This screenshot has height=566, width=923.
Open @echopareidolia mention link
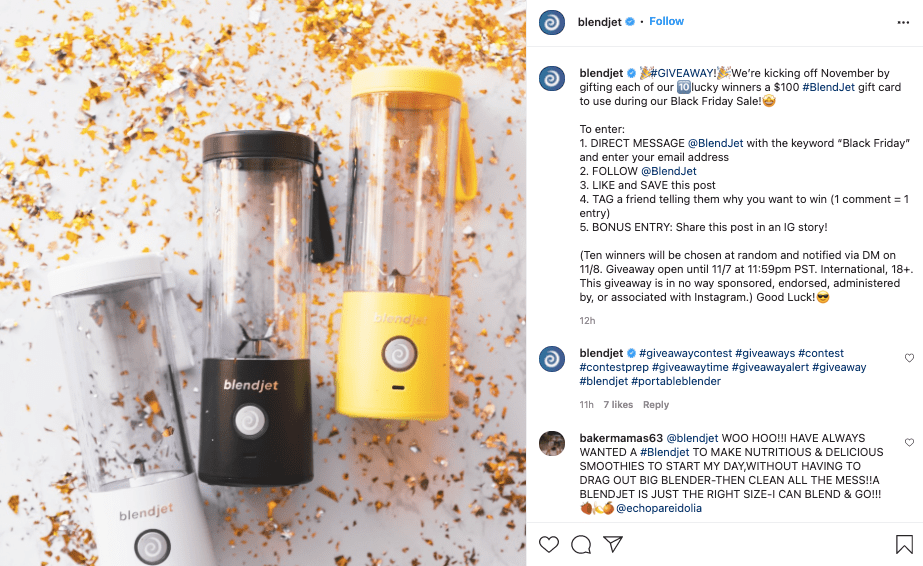tap(659, 508)
